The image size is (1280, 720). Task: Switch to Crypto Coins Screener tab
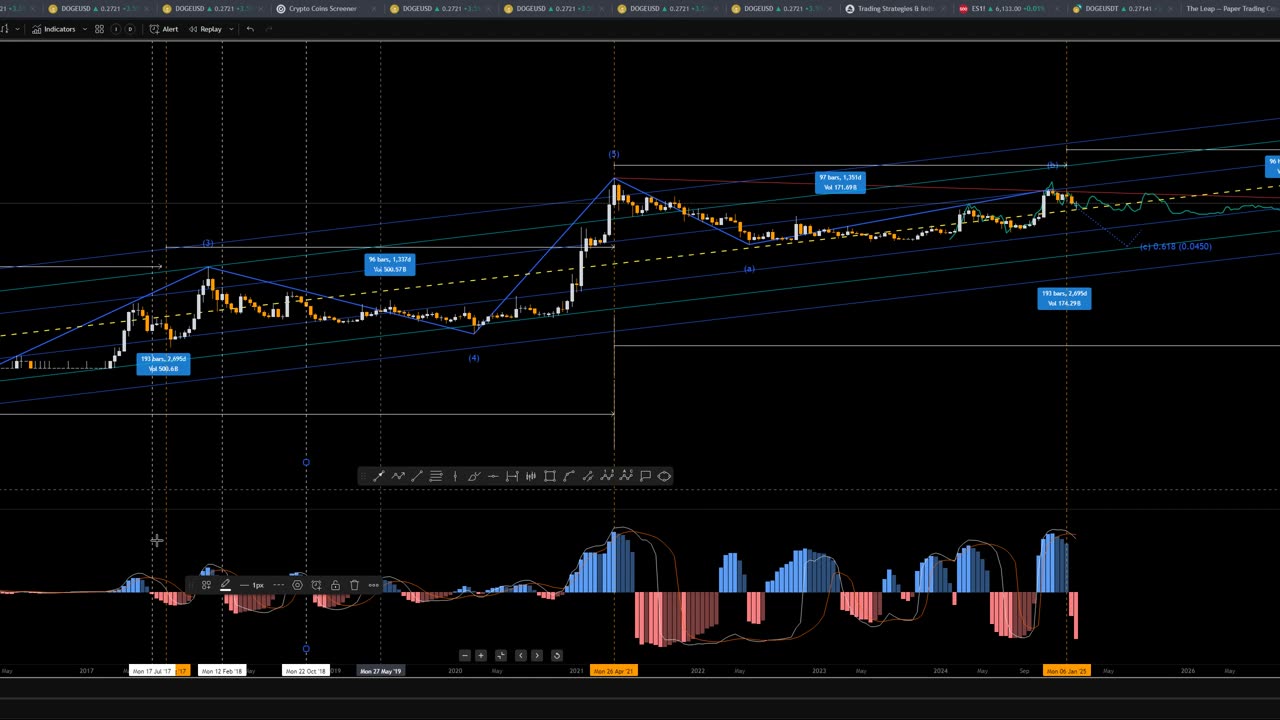322,9
